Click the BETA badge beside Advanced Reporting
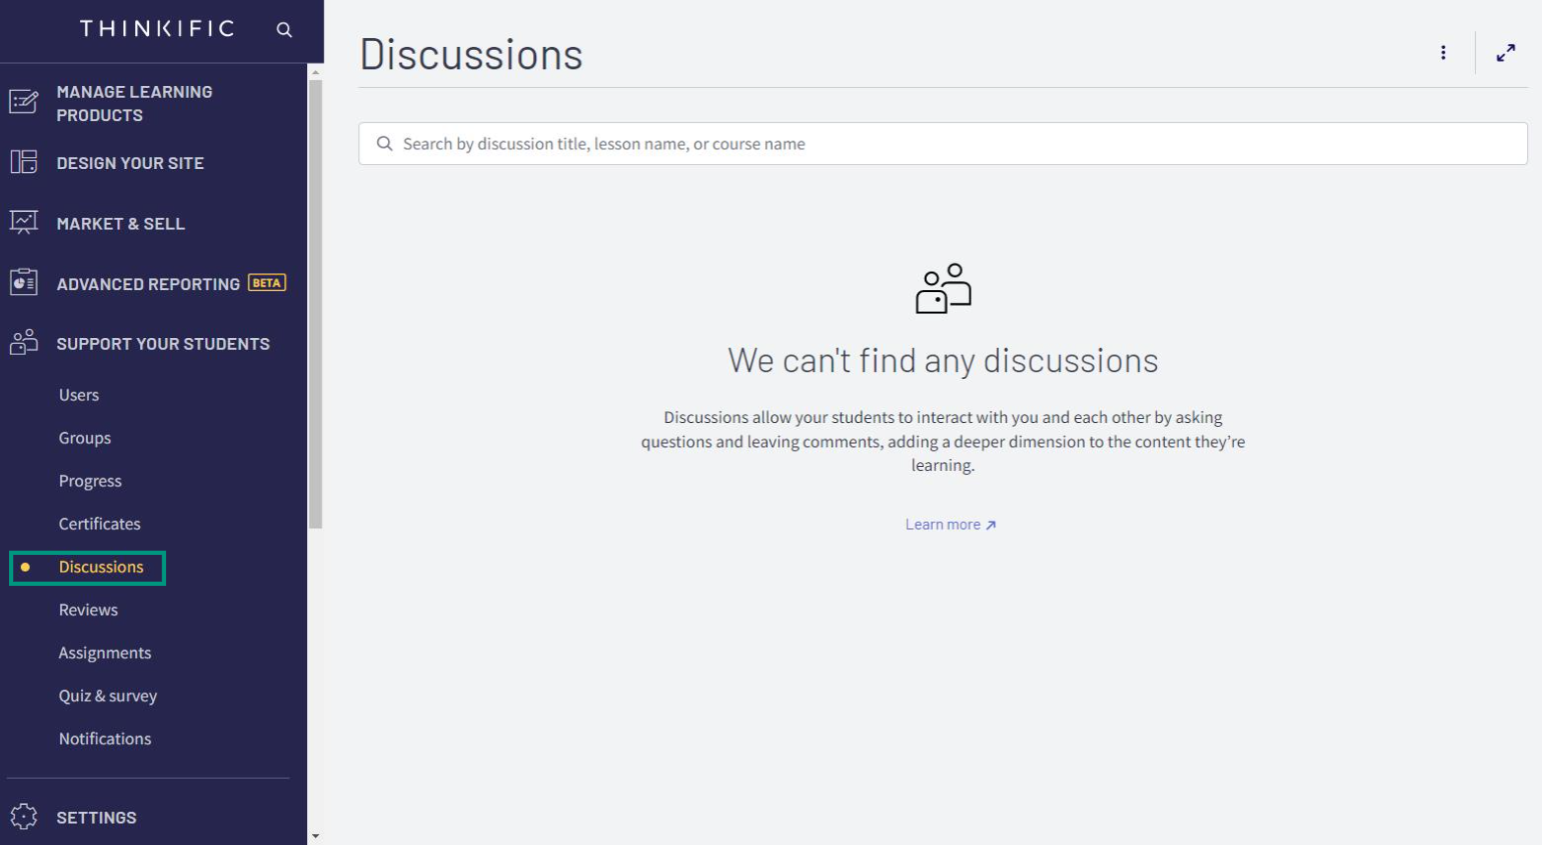 click(267, 283)
